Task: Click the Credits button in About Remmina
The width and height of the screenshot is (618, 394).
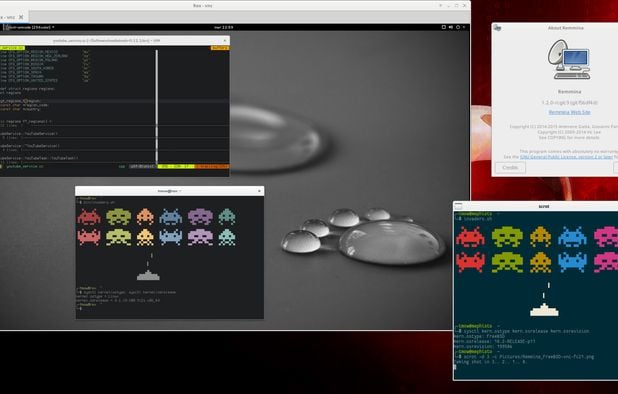Action: tap(510, 167)
